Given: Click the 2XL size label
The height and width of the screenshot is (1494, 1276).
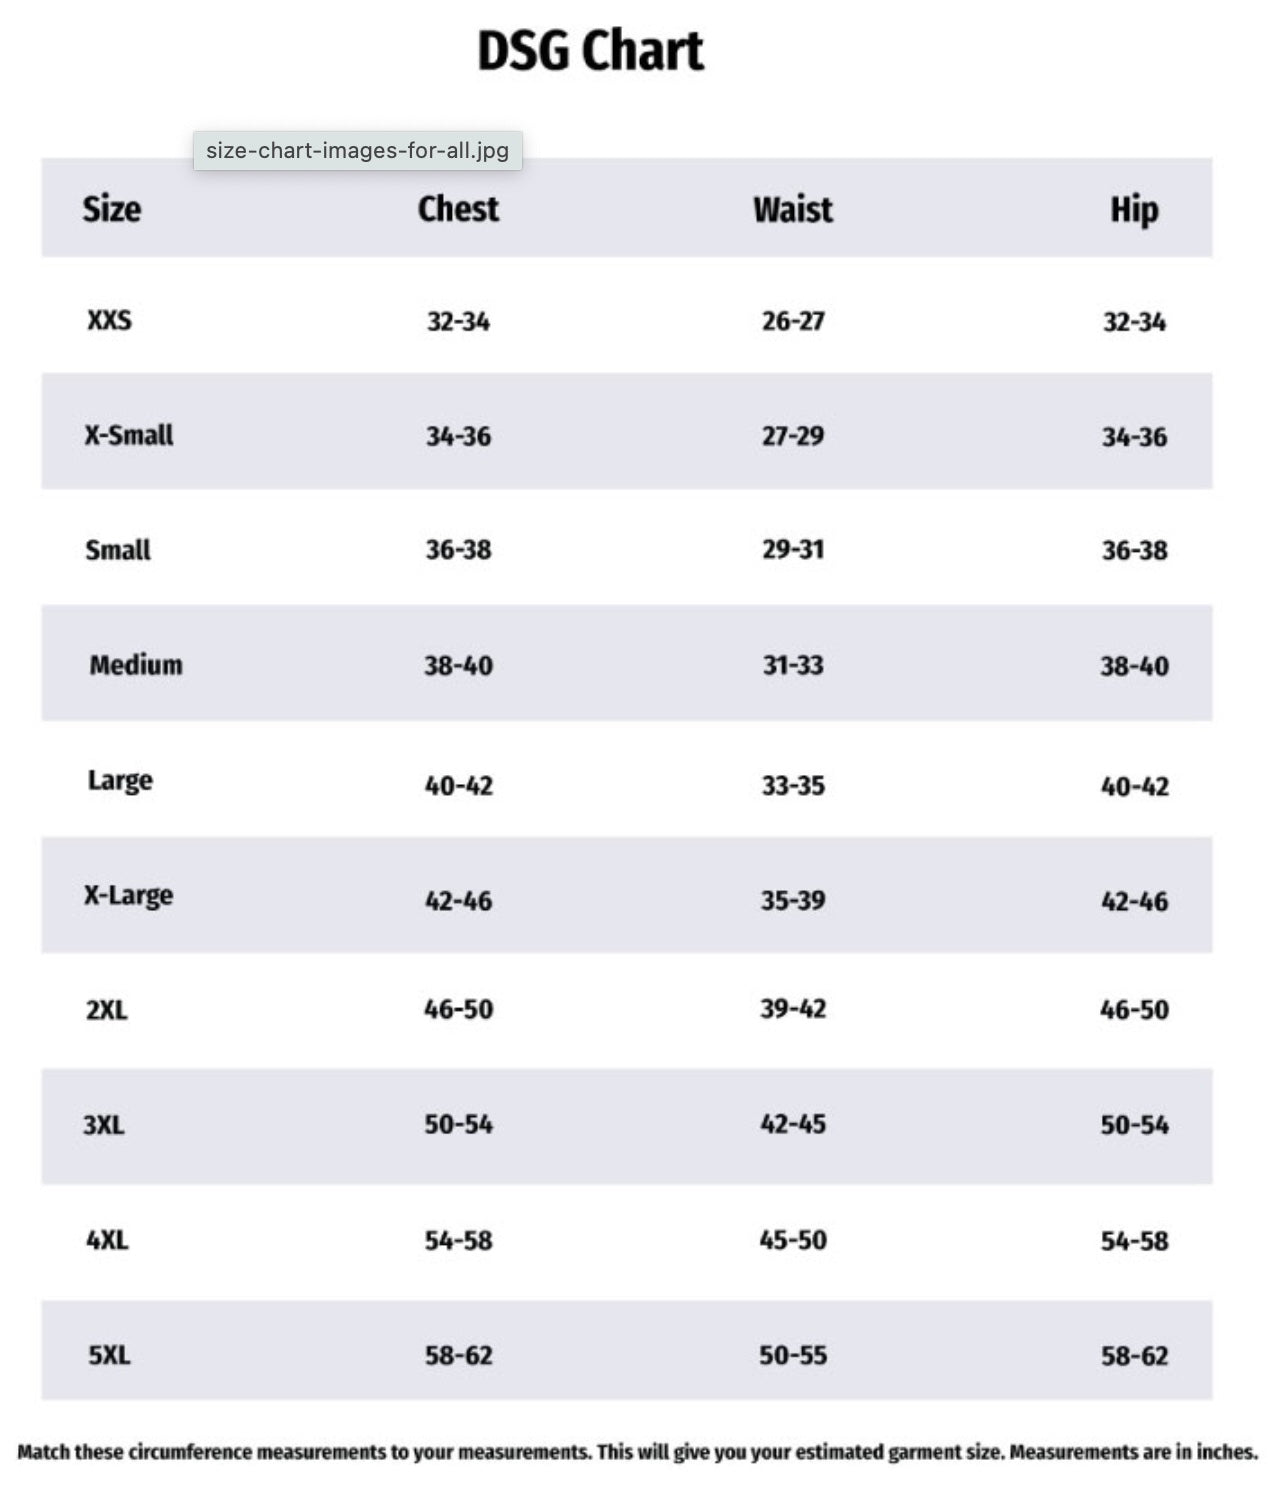Looking at the screenshot, I should [107, 1009].
